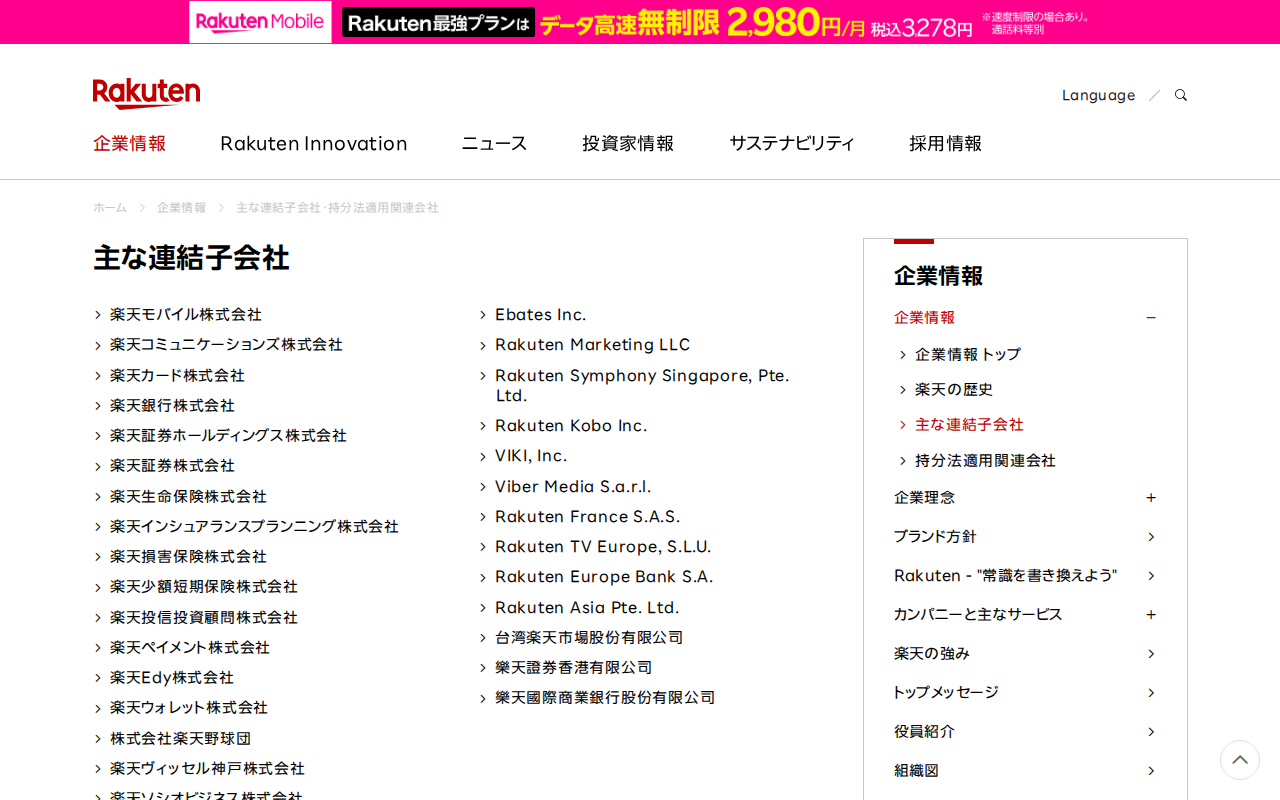Go to 企業情報 breadcrumb link
The height and width of the screenshot is (800, 1280).
181,208
